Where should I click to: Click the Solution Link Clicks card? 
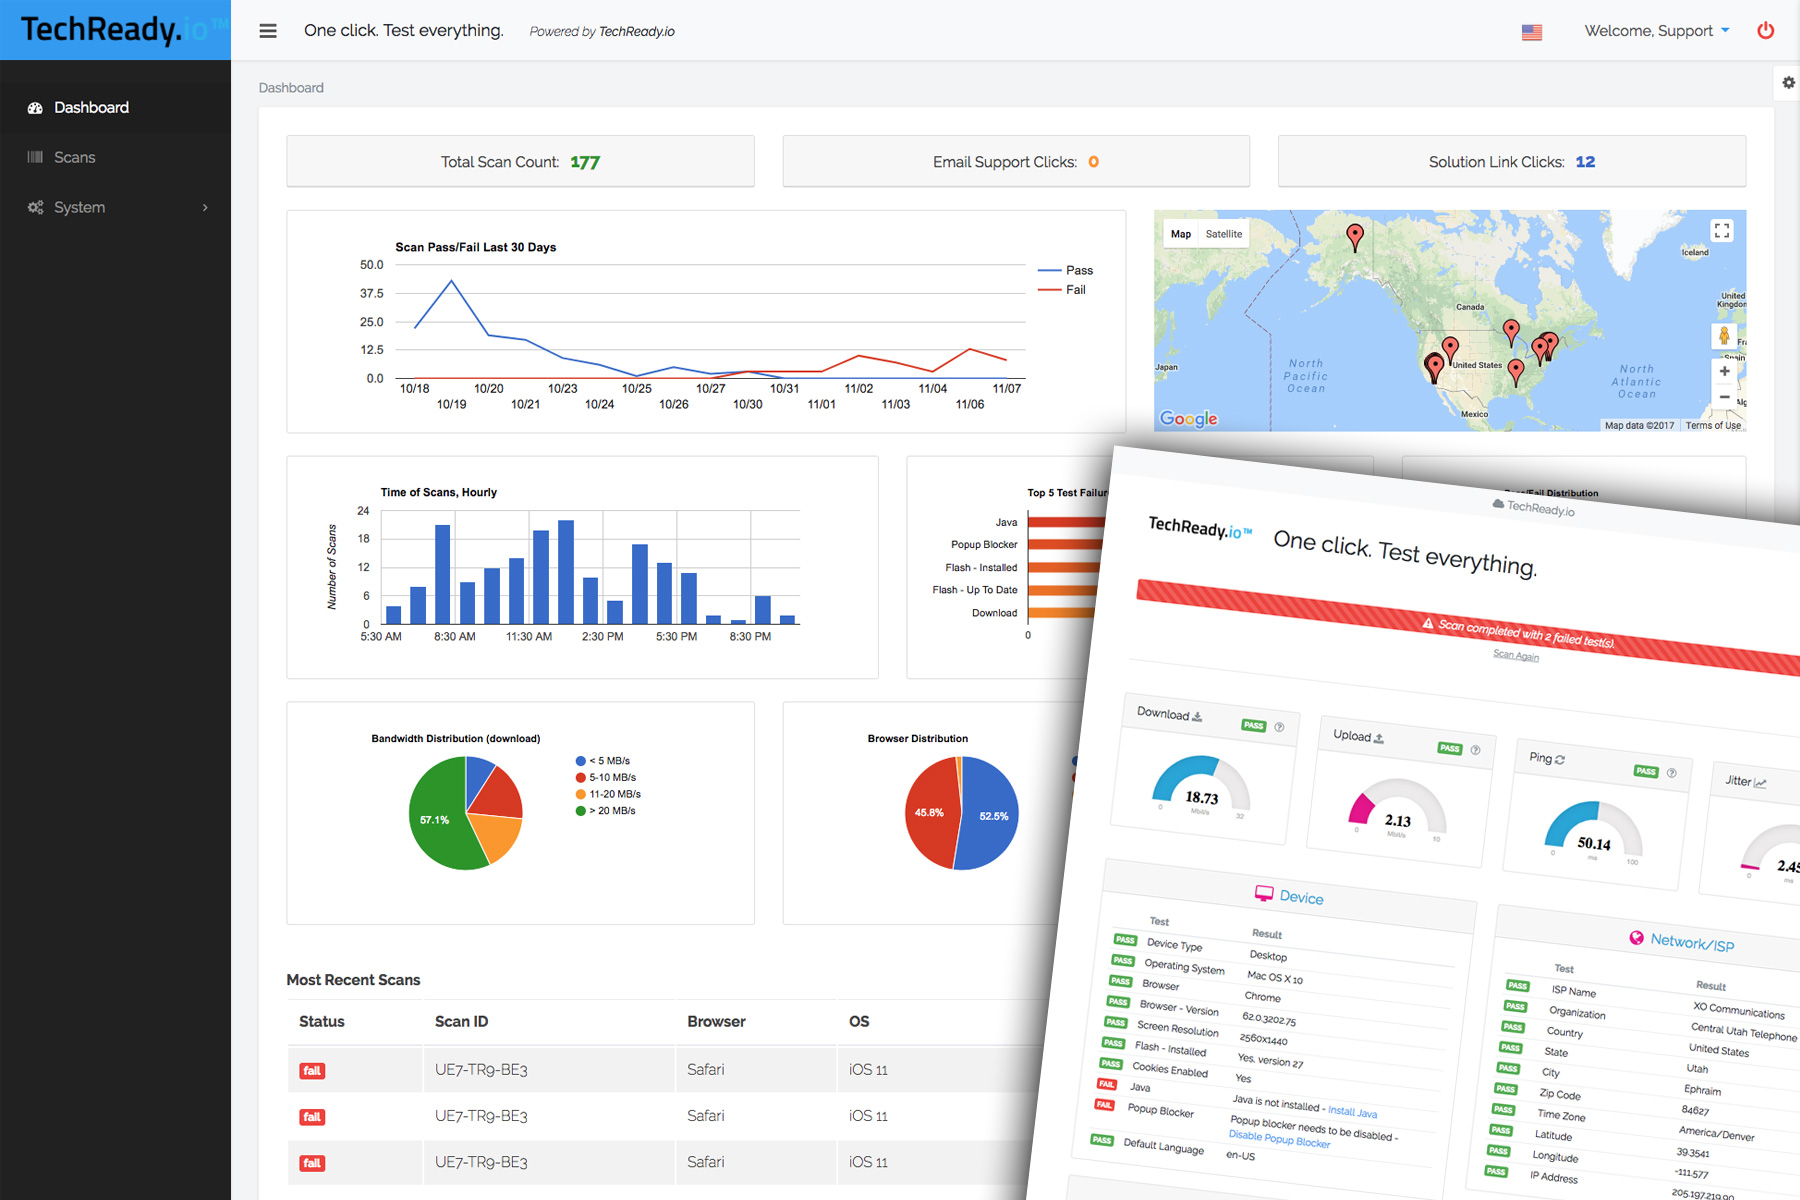pos(1512,162)
